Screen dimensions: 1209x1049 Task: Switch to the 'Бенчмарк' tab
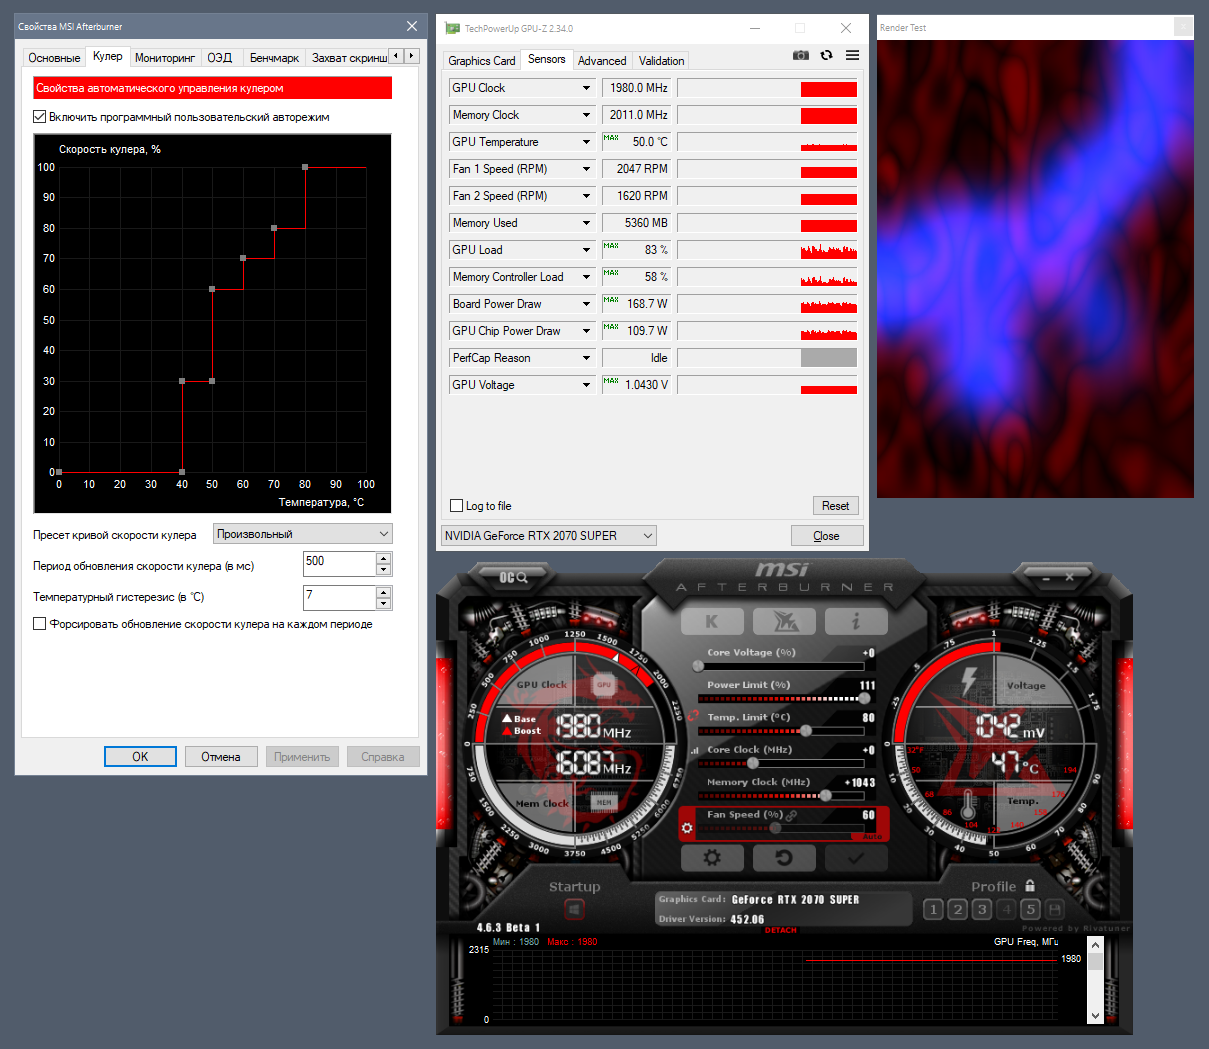[274, 58]
